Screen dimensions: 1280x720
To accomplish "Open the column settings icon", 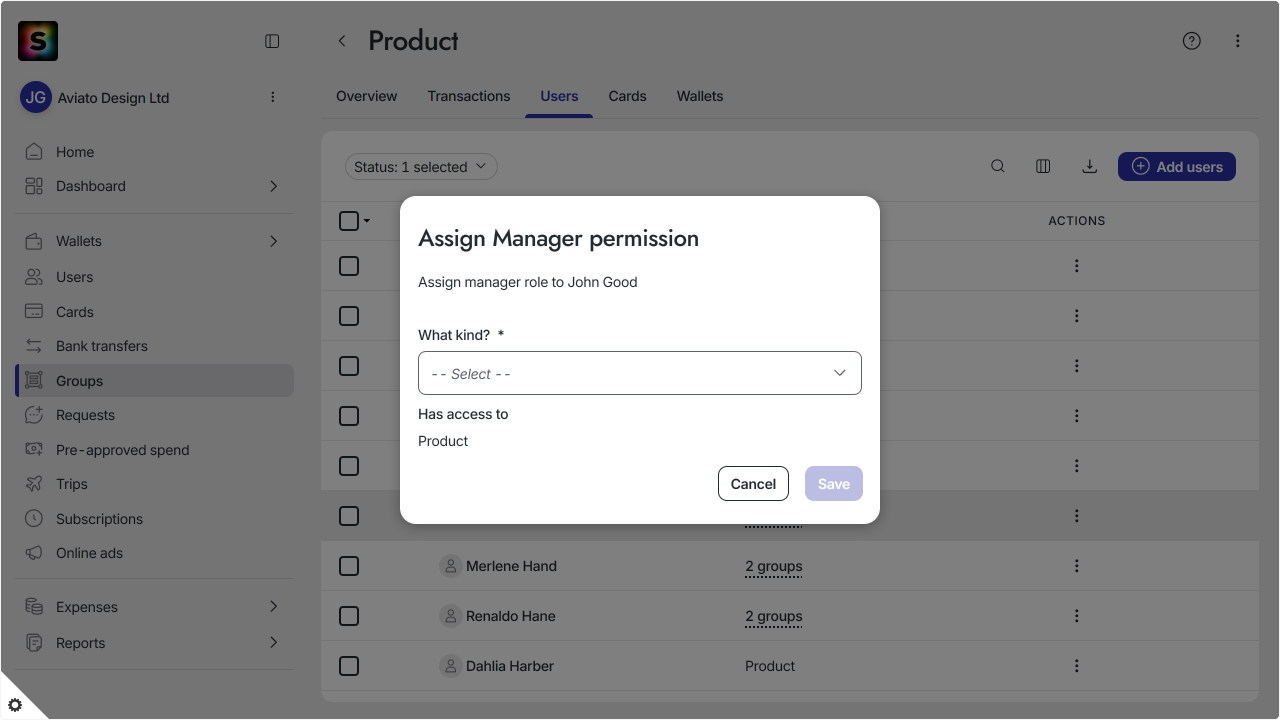I will (x=1043, y=166).
